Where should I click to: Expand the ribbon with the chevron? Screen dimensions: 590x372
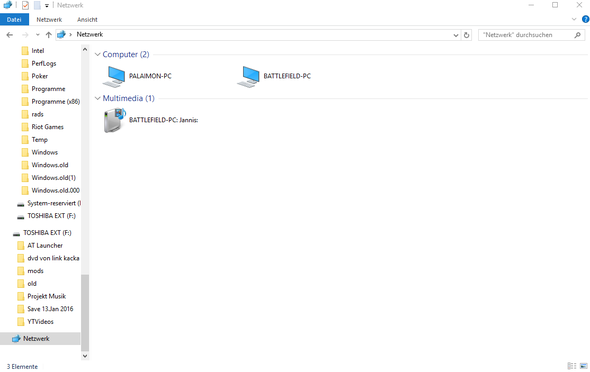point(574,19)
